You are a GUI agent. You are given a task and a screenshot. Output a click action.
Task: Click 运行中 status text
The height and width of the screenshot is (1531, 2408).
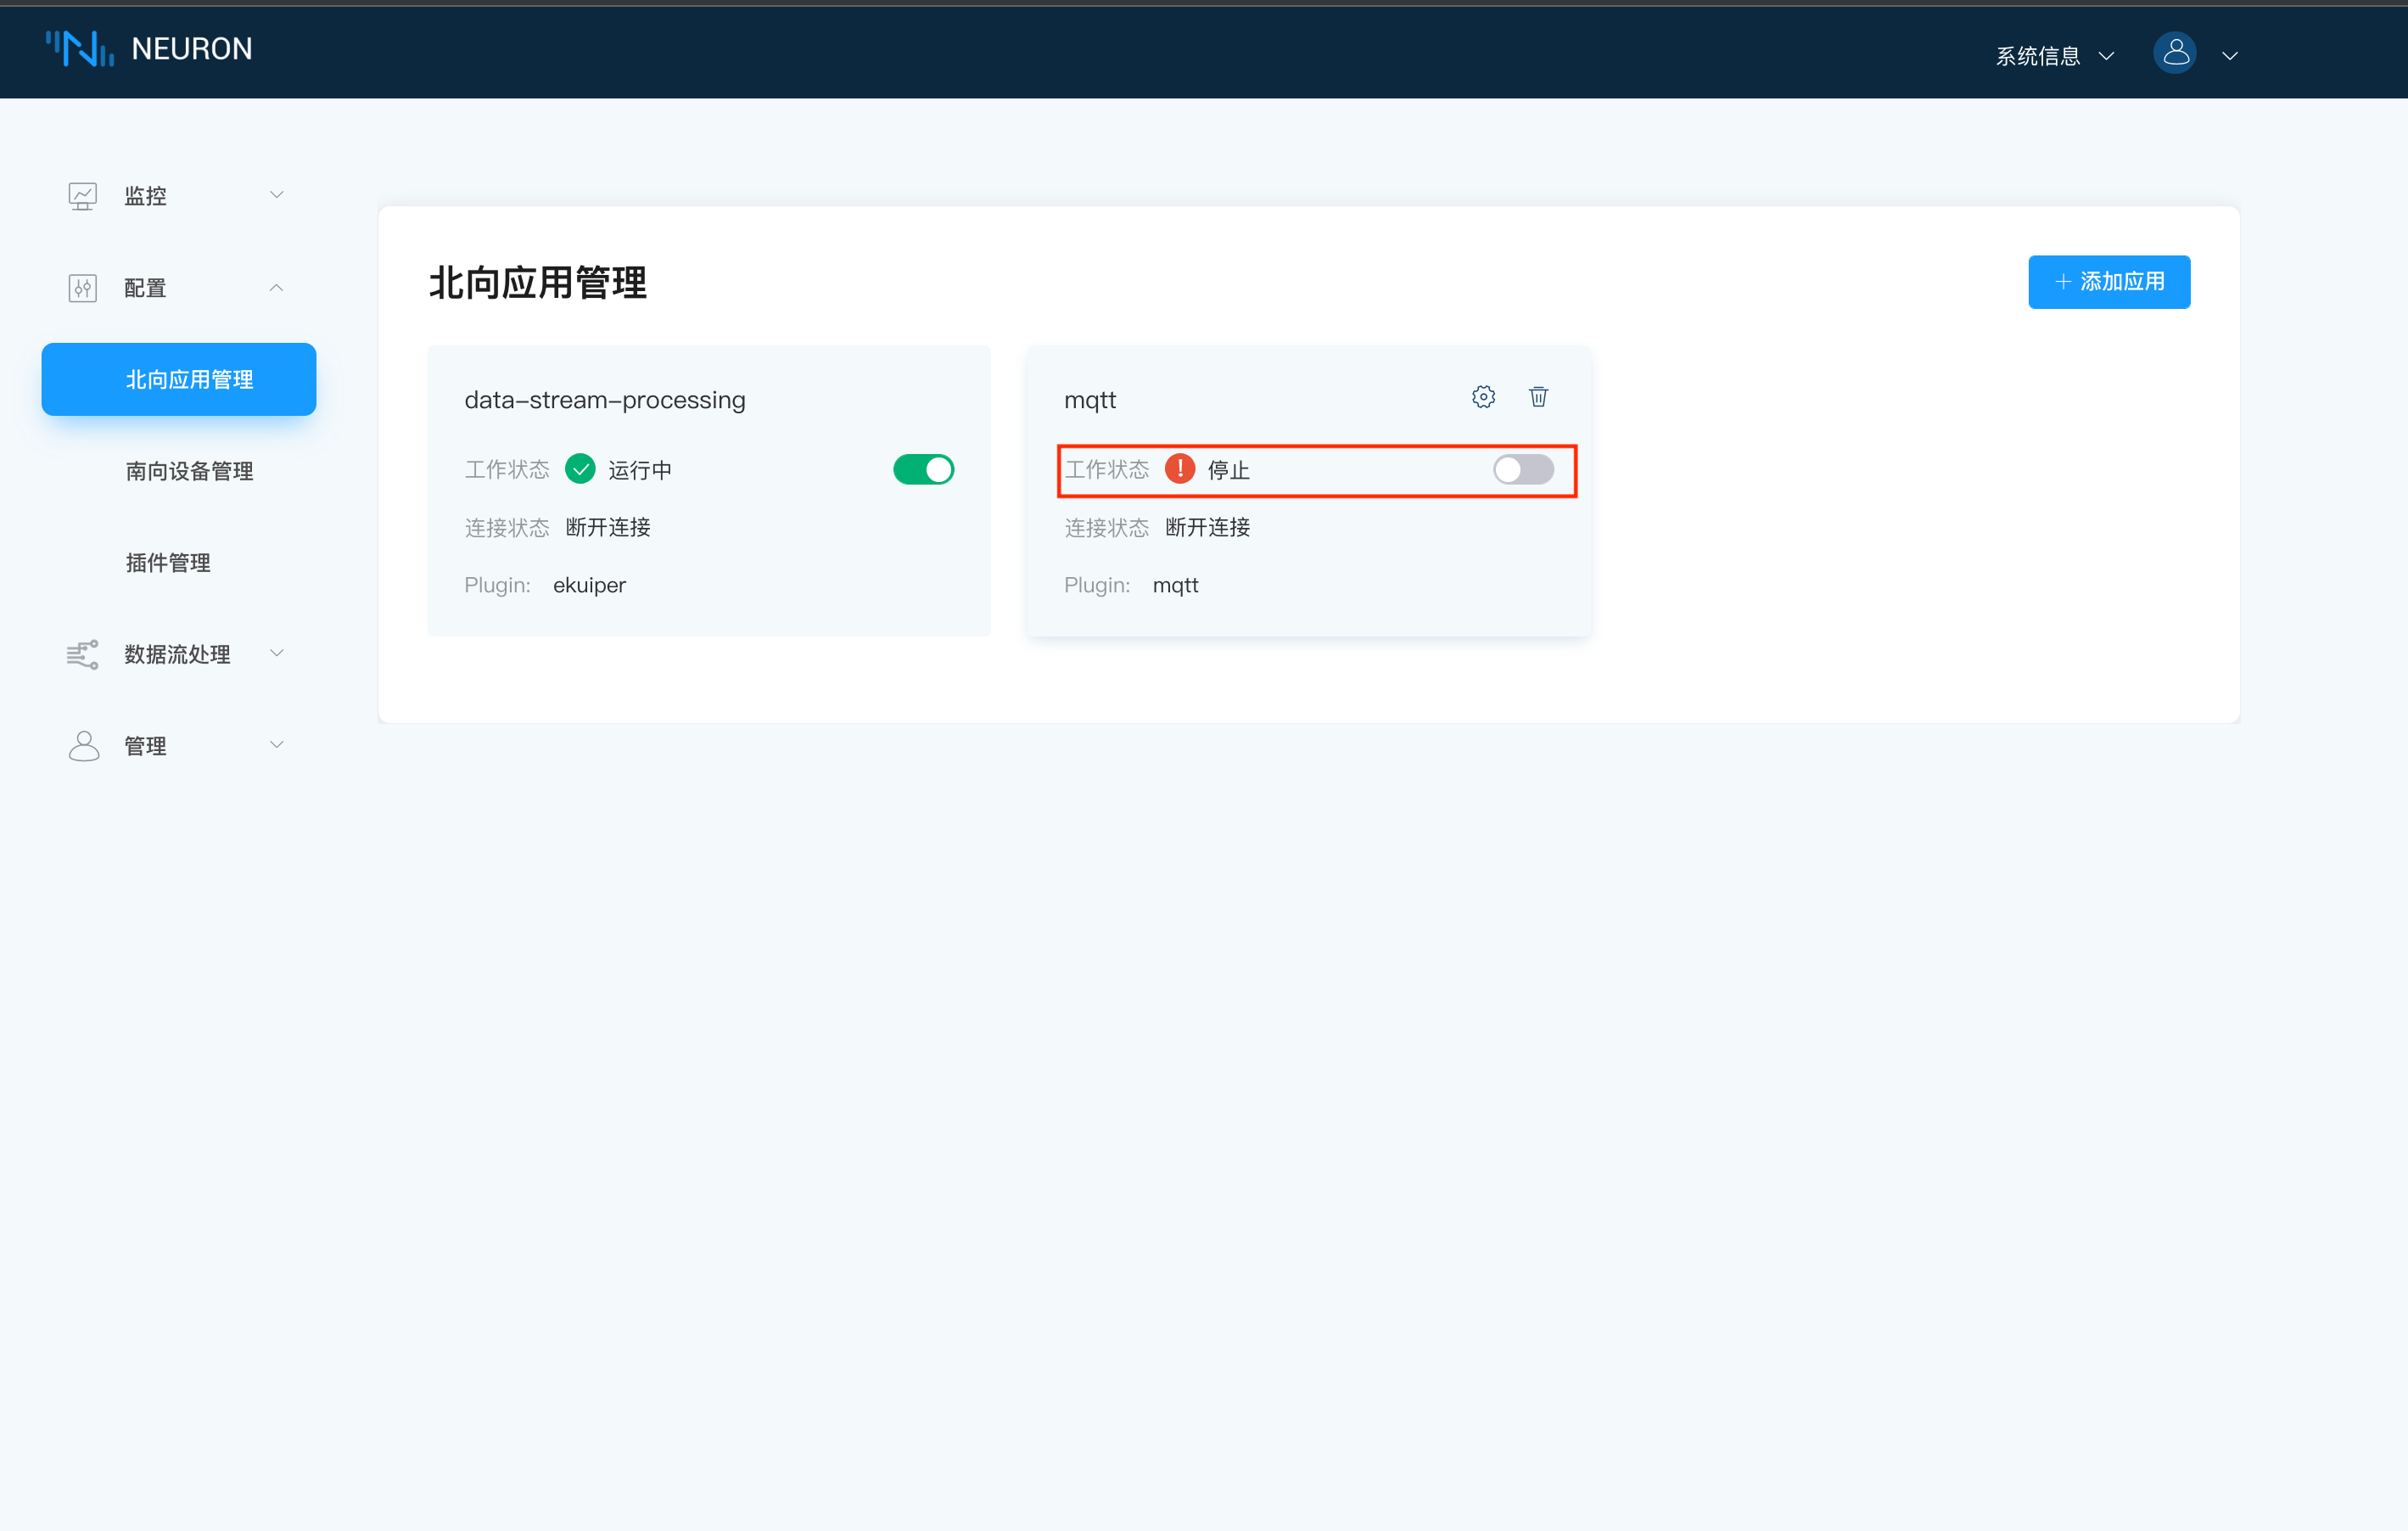point(640,470)
